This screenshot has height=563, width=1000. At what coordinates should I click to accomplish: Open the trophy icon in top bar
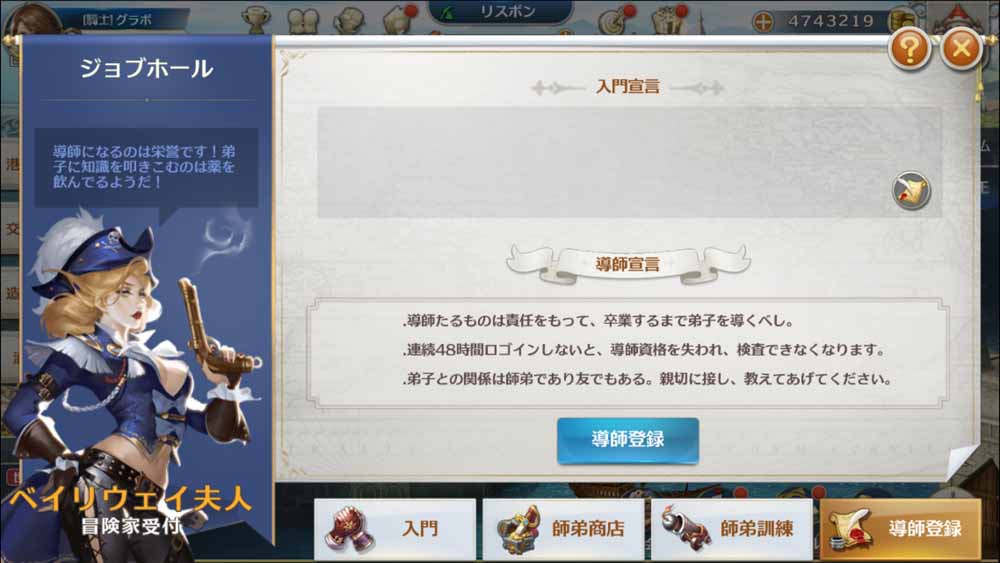(256, 19)
